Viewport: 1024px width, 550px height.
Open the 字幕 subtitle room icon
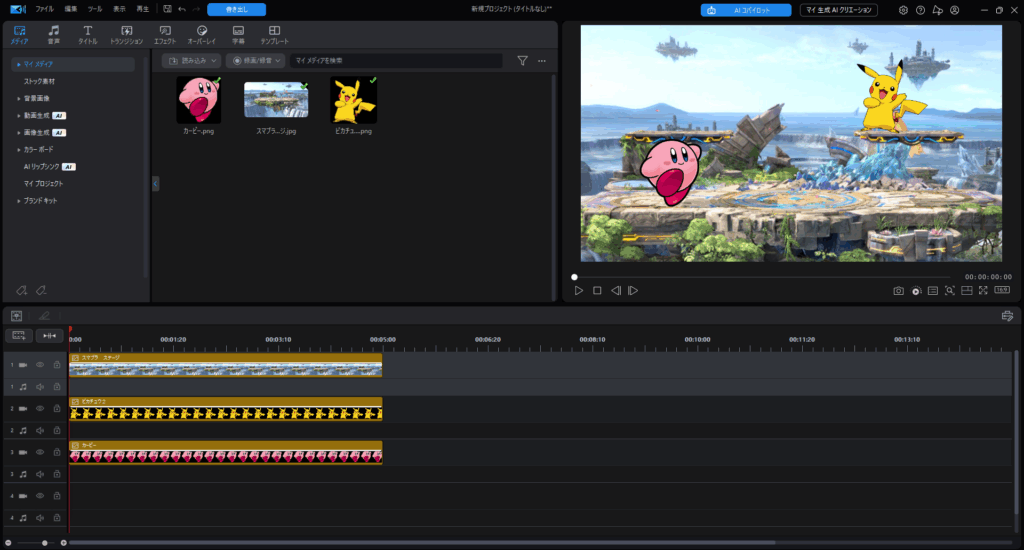(x=238, y=35)
